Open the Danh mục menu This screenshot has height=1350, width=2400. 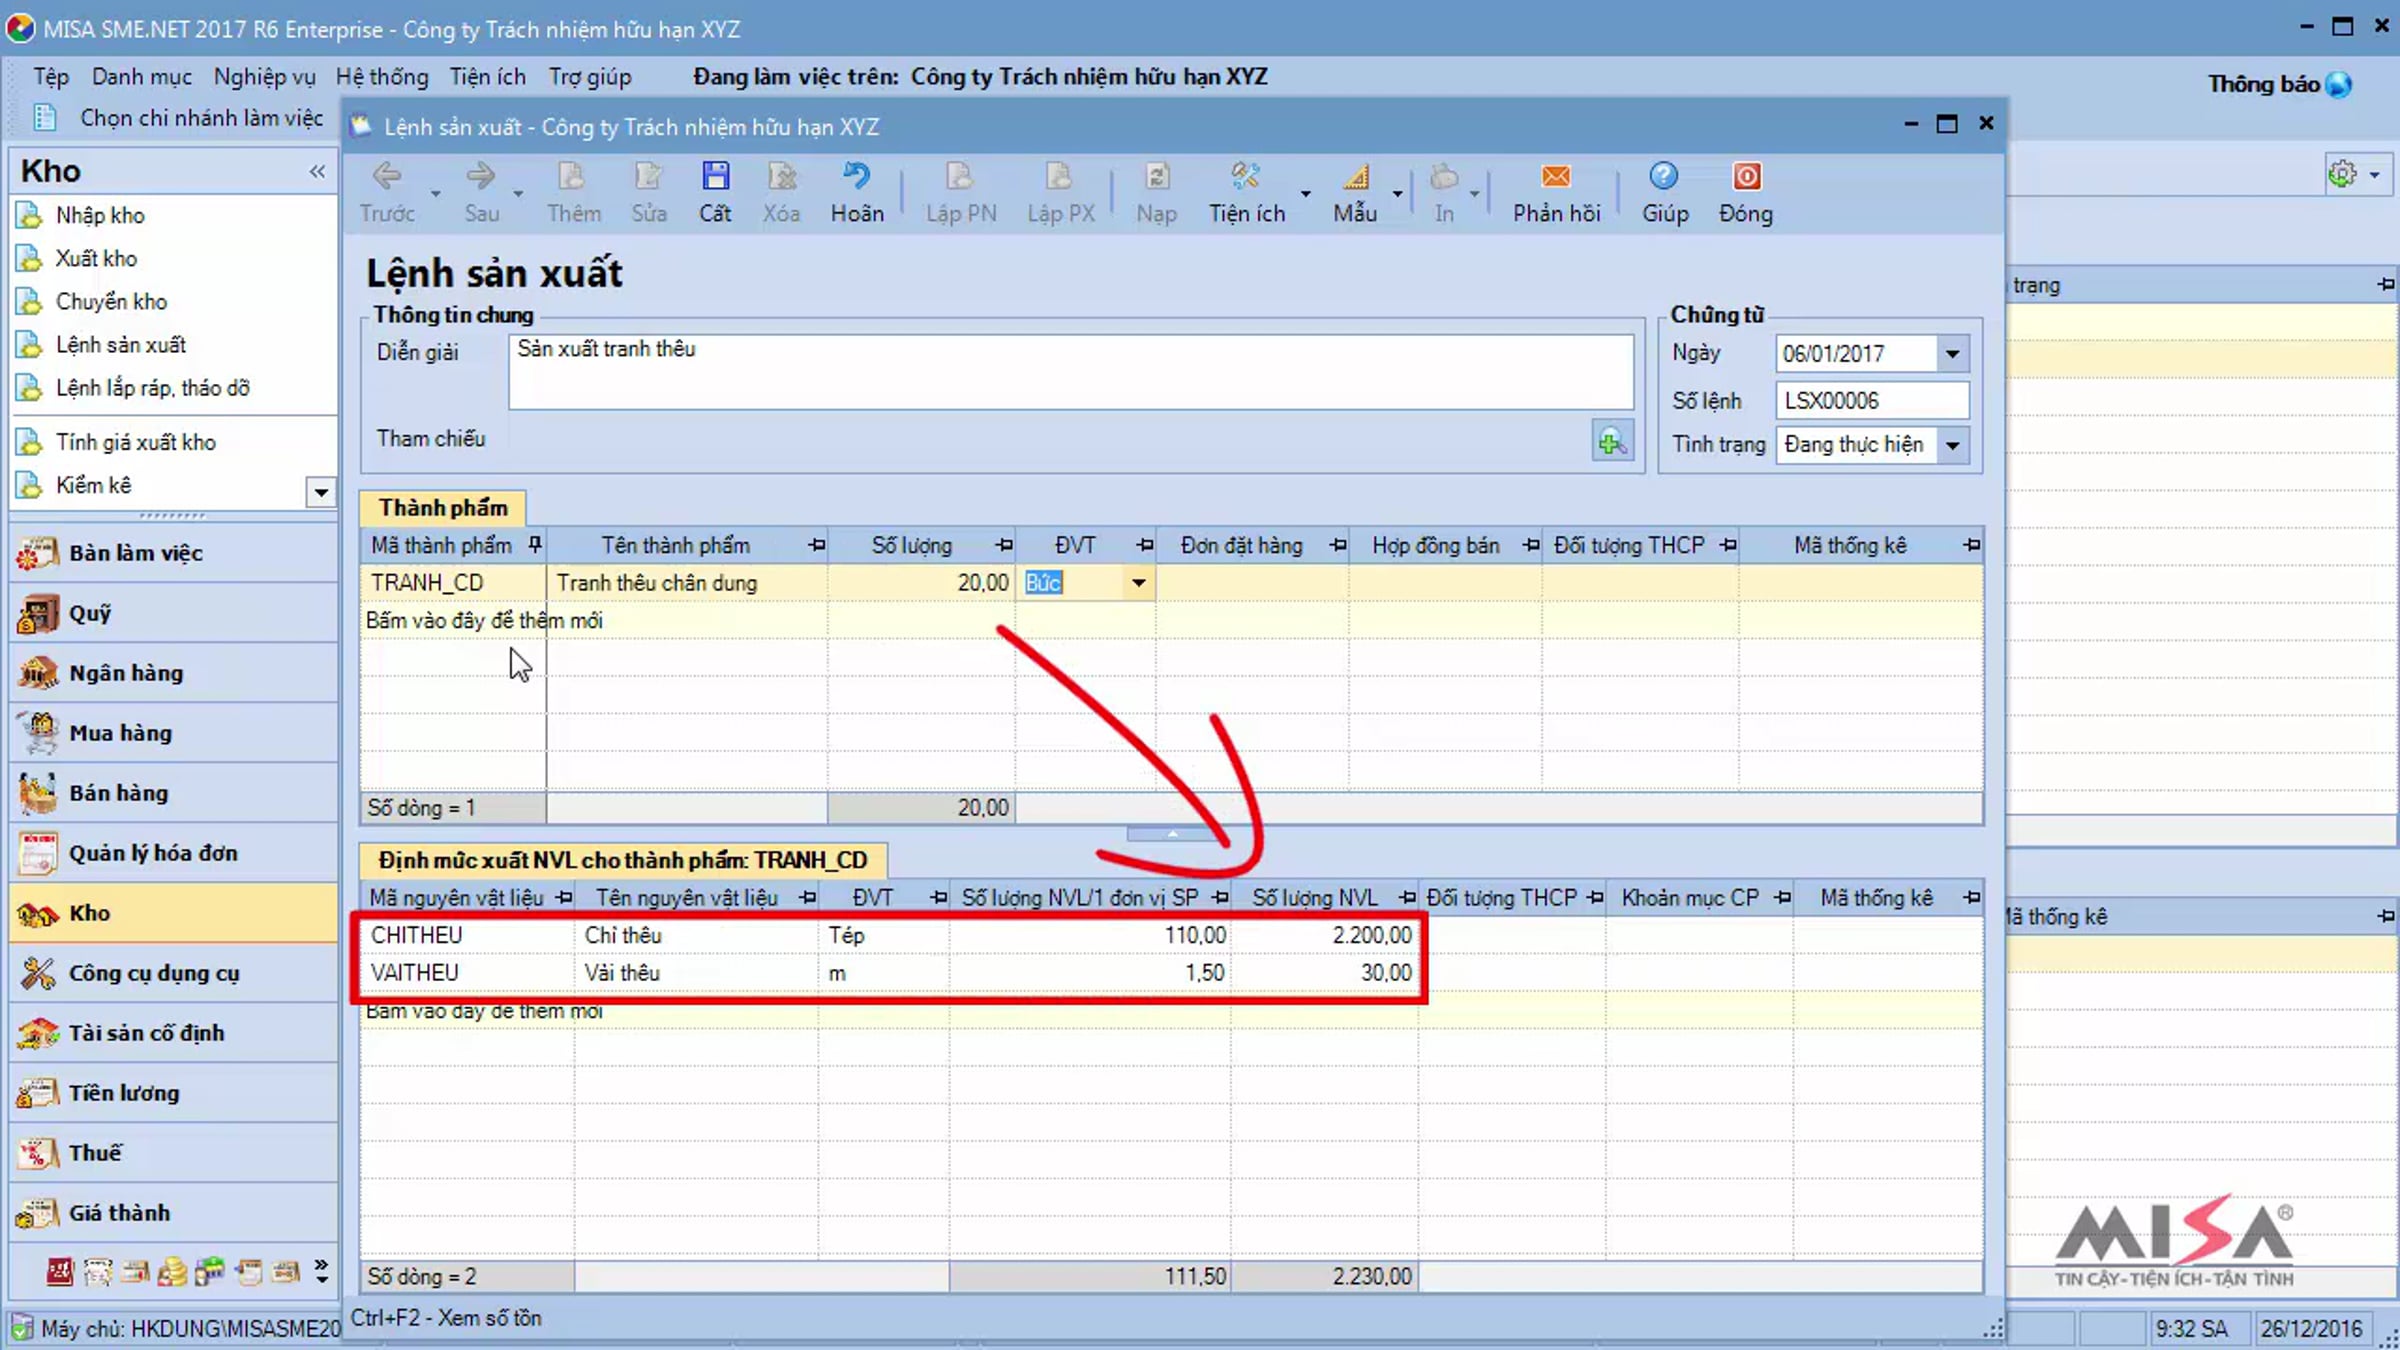(x=142, y=77)
